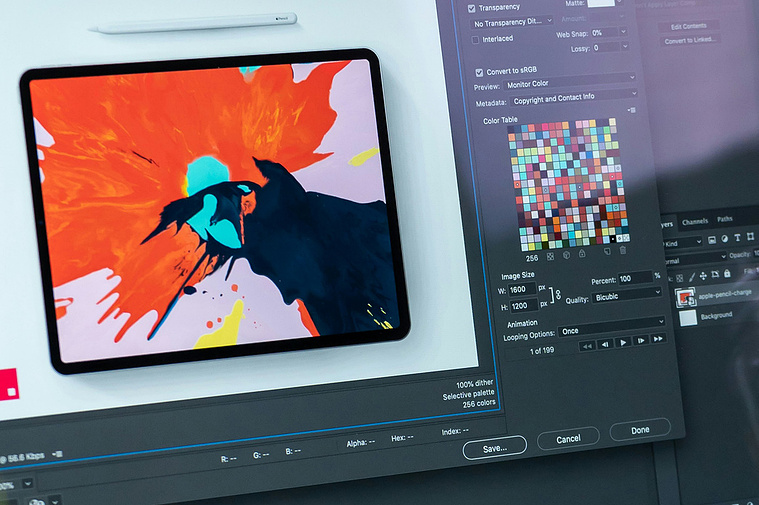Enable the Transparency checkbox
The image size is (759, 505).
[x=471, y=8]
